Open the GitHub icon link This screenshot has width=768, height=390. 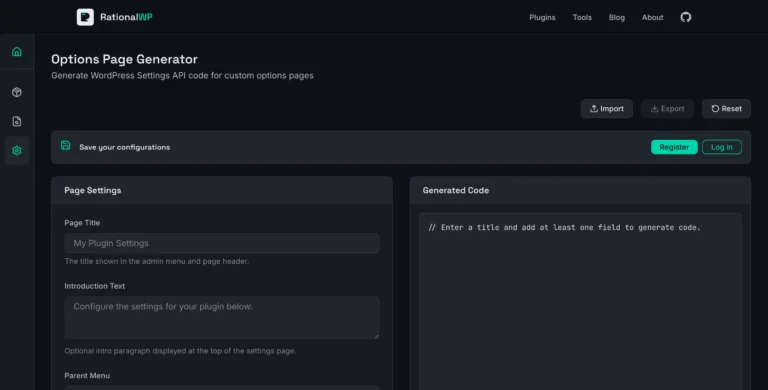point(686,17)
